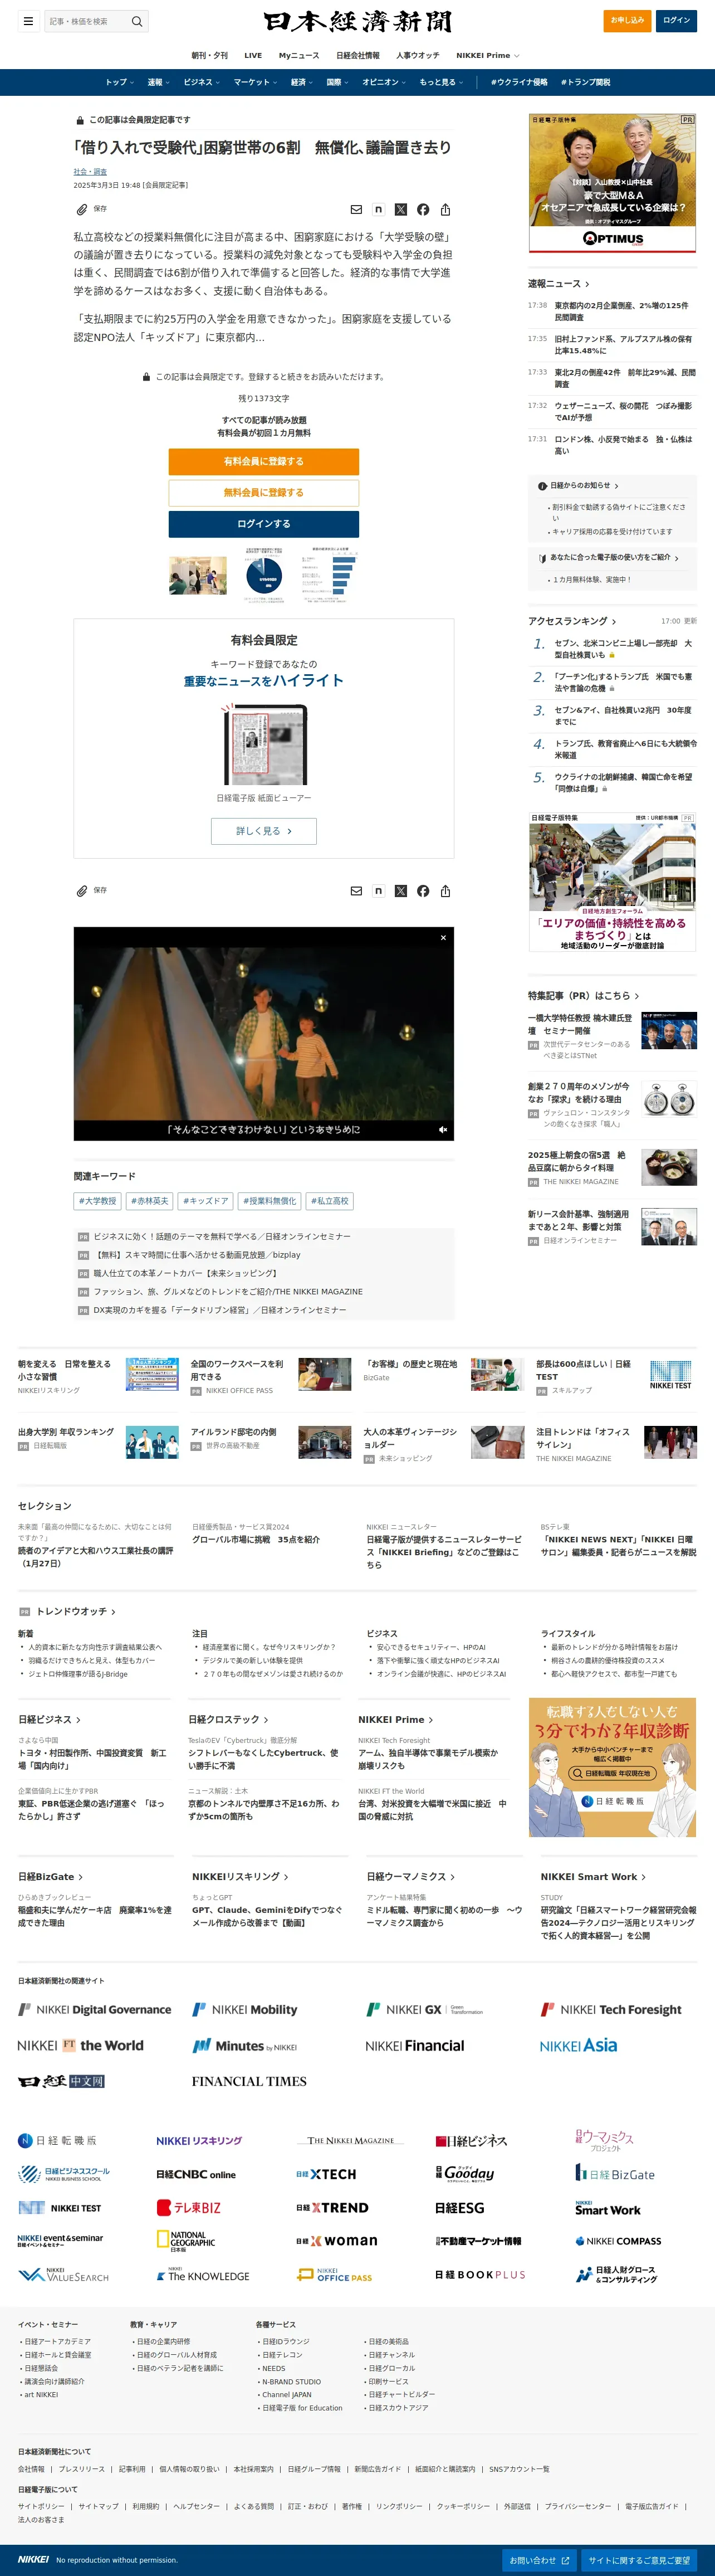This screenshot has height=2576, width=715.
Task: Open the FINANCIAL TIMES site logo
Action: tap(249, 2081)
